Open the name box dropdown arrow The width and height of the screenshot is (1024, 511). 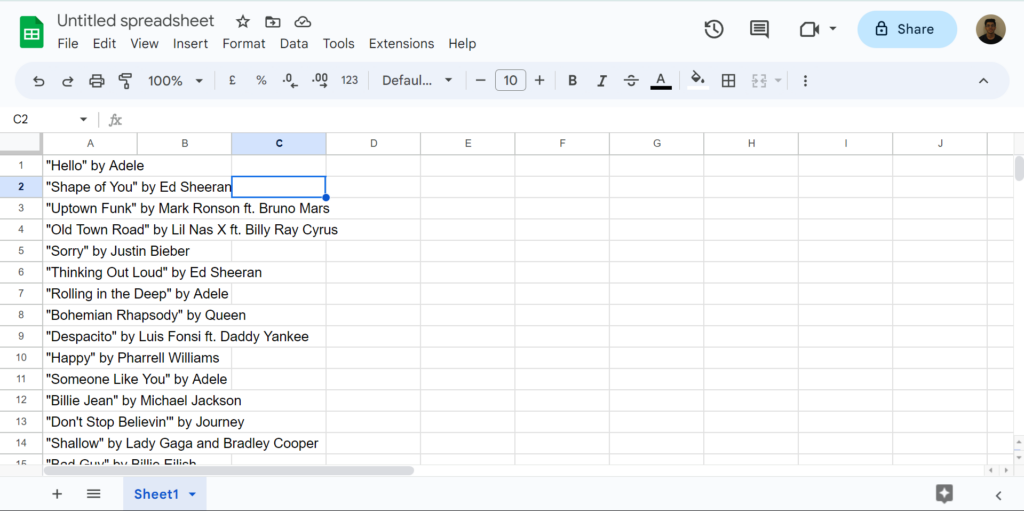point(84,119)
